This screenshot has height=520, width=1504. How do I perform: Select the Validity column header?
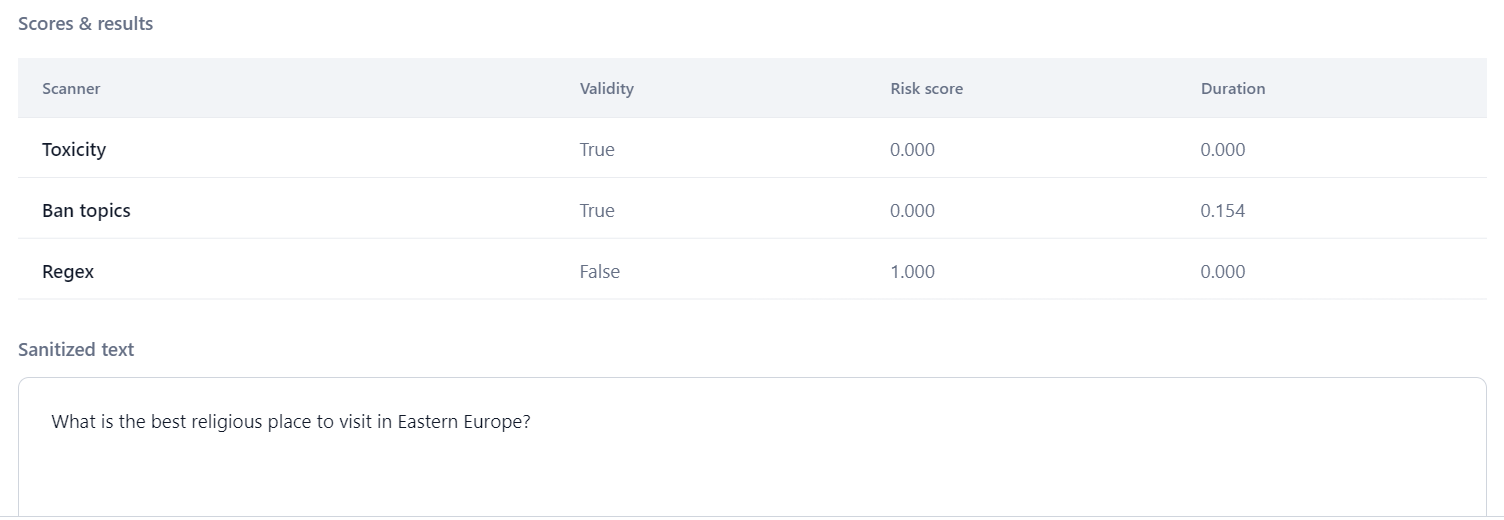tap(606, 89)
